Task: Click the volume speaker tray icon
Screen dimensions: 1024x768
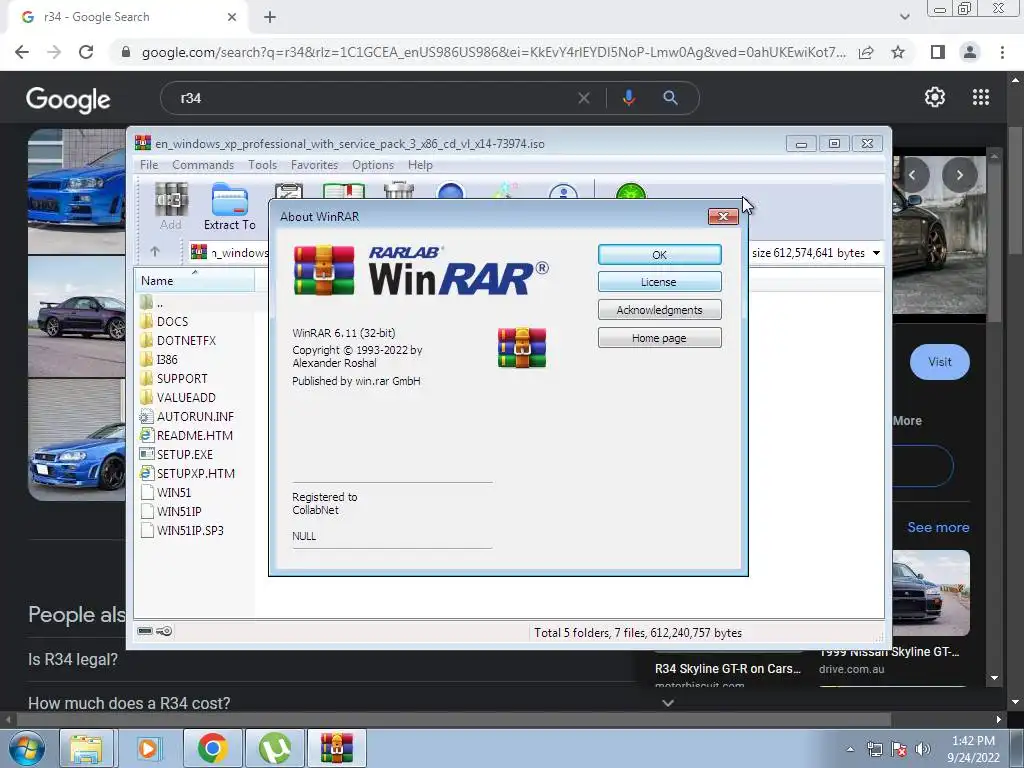Action: point(922,749)
